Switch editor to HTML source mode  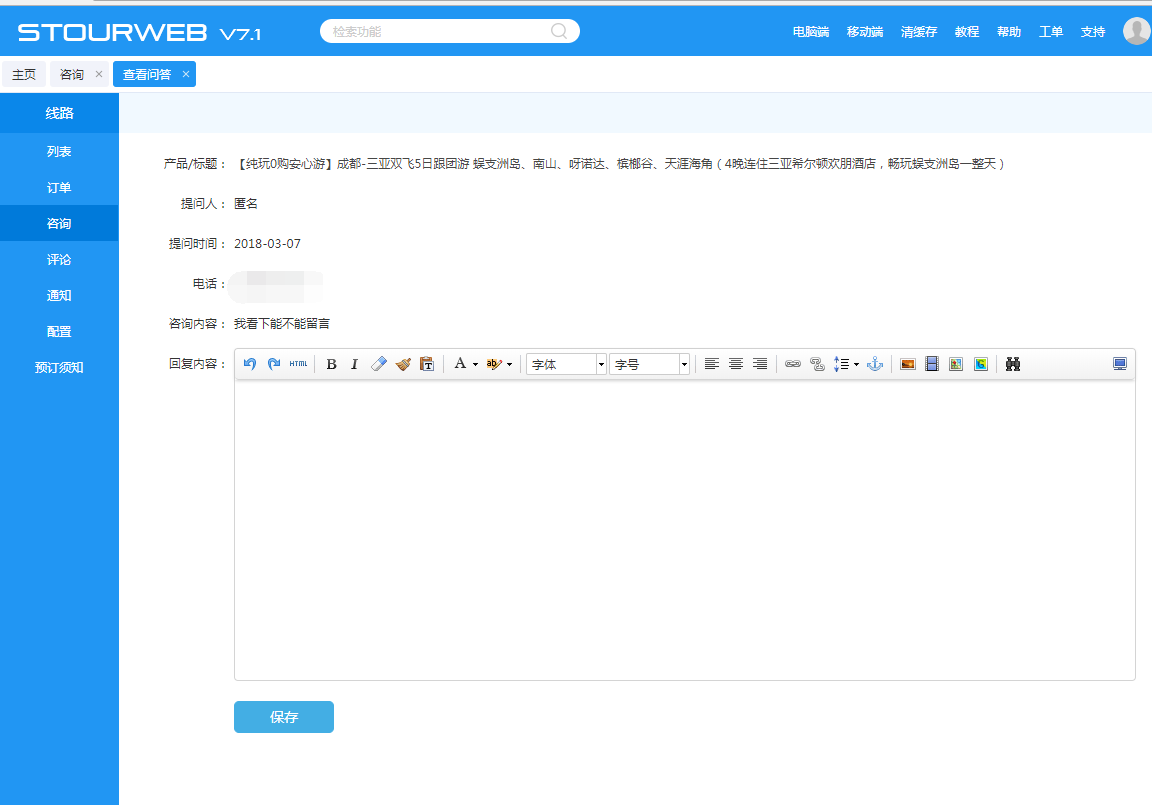coord(298,364)
